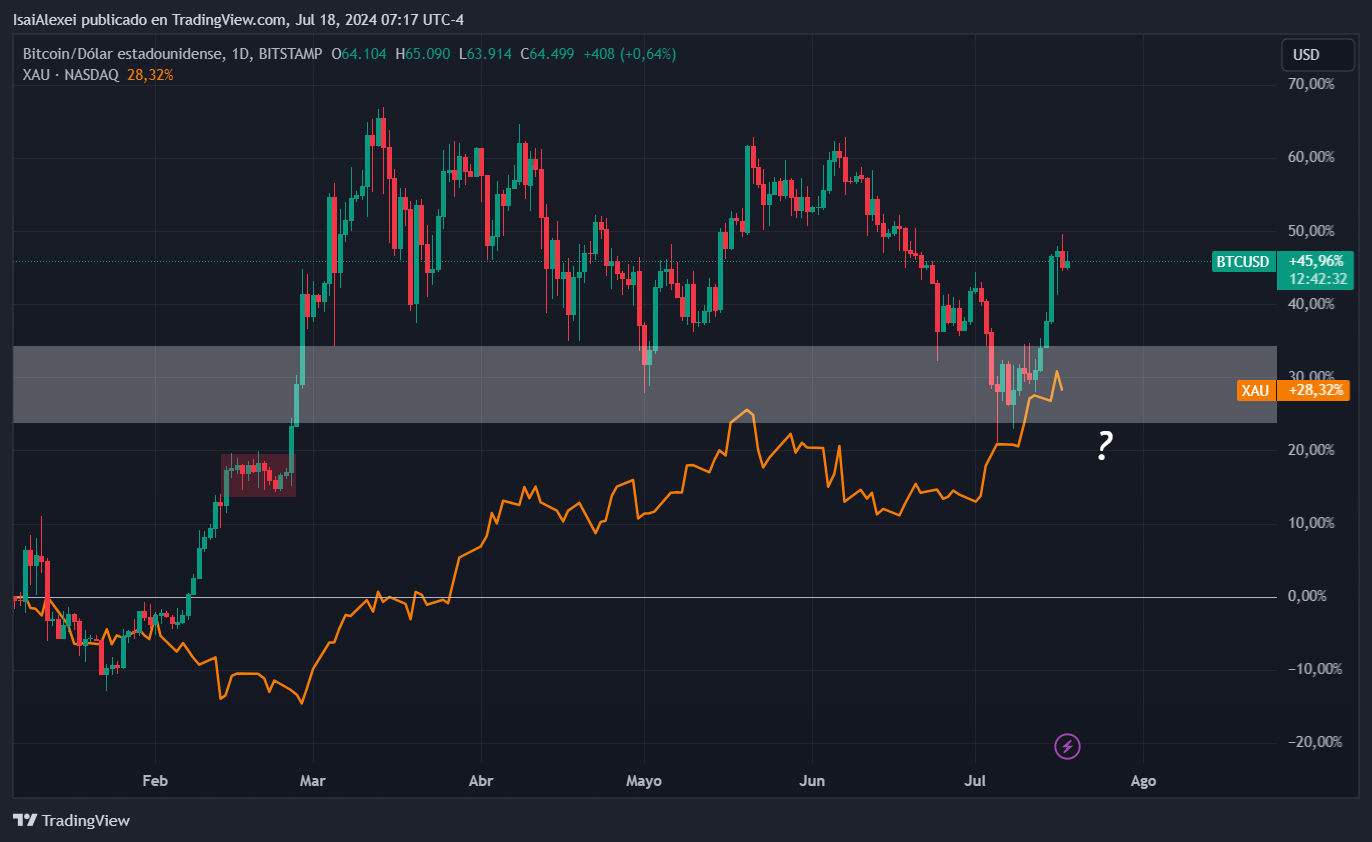
Task: Click the high price H65.090 value
Action: (424, 54)
